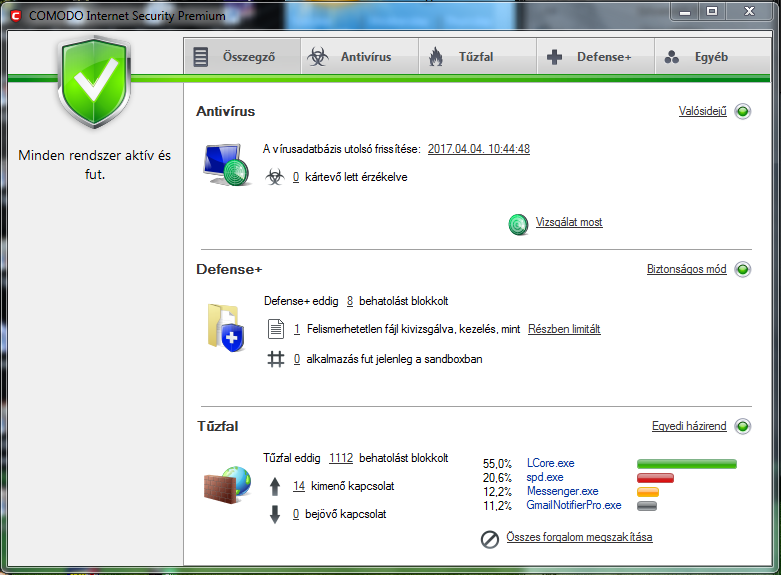
Task: Click the spd.exe traffic entry
Action: pyautogui.click(x=545, y=477)
